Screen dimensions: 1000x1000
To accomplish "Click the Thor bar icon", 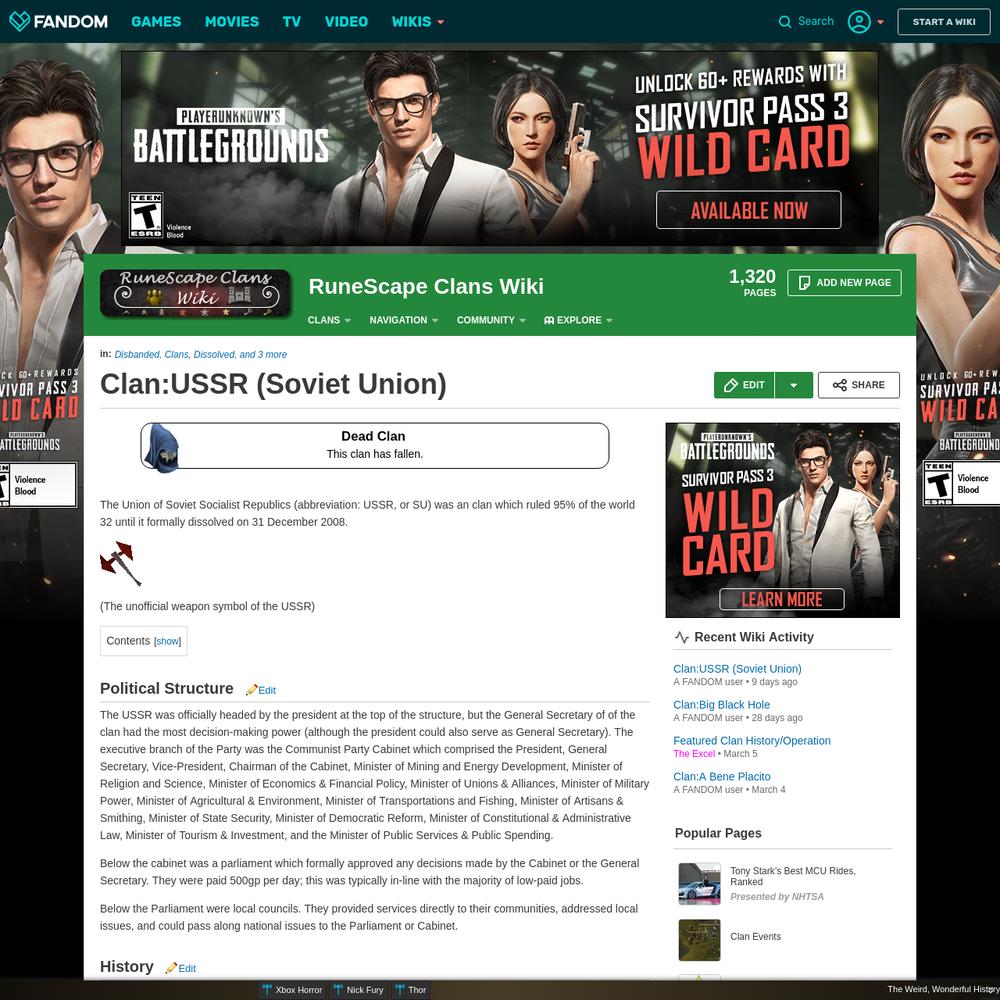I will click(400, 990).
